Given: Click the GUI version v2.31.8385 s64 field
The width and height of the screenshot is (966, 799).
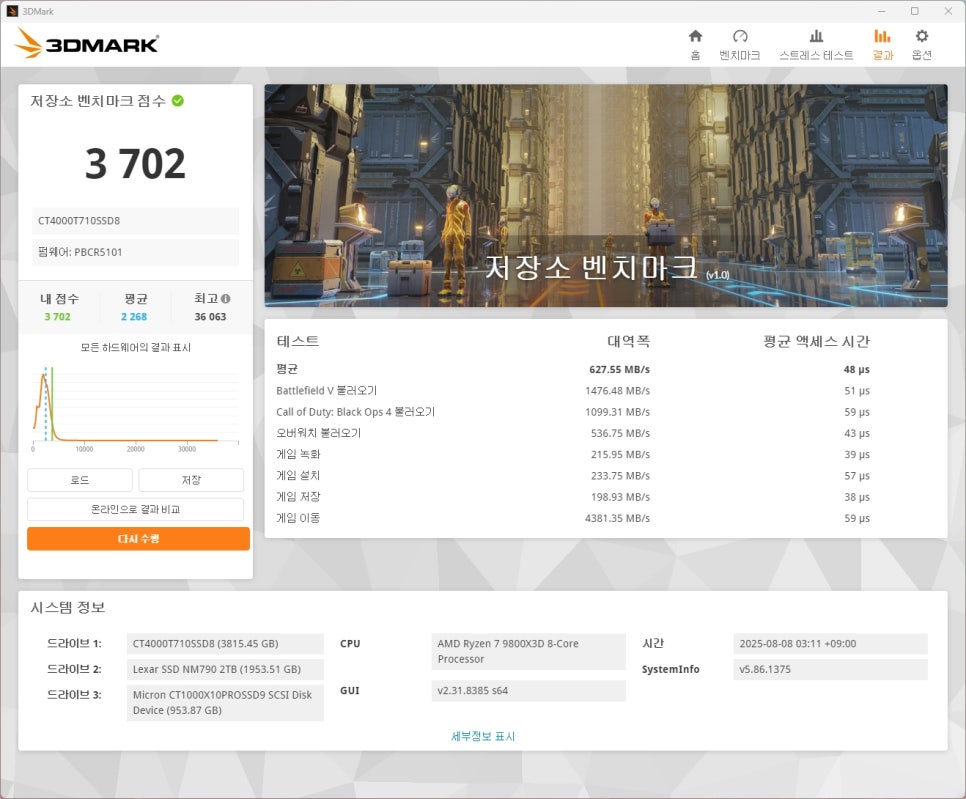Looking at the screenshot, I should click(529, 691).
